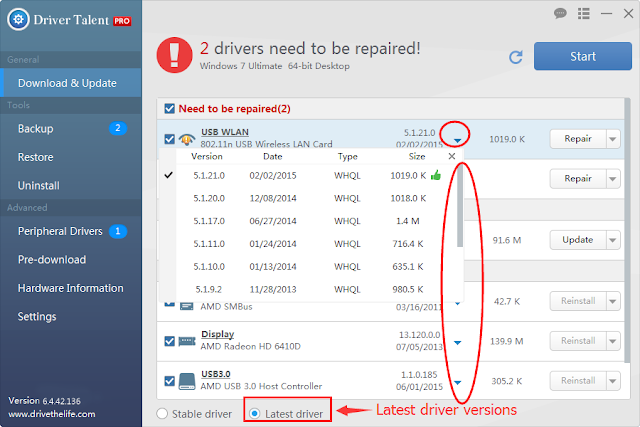Screen dimensions: 640x427
Task: Select version 5.1.11.0 dated 01/24/2014
Action: pos(310,244)
